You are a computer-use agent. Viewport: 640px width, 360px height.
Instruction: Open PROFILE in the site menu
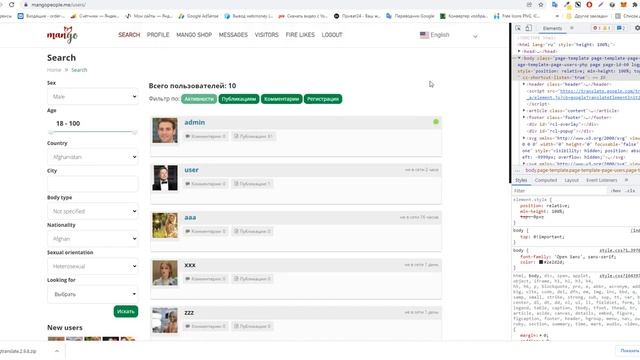[x=158, y=35]
